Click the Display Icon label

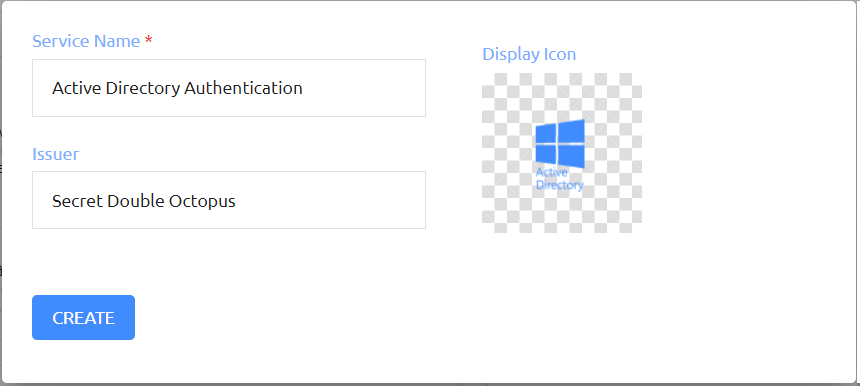pos(529,54)
